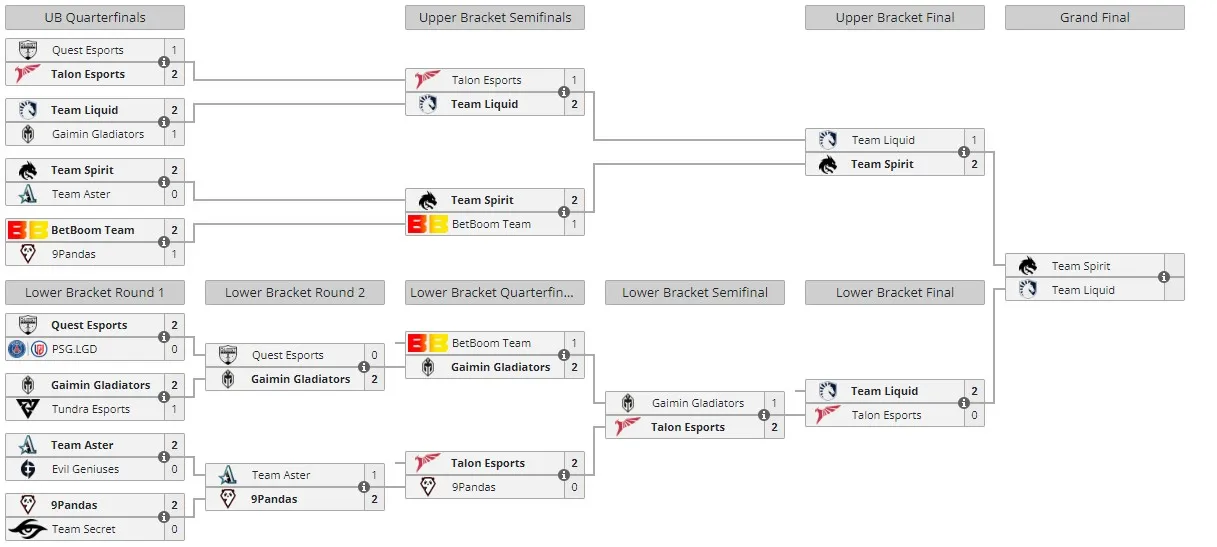This screenshot has width=1217, height=547.
Task: Open info icon for Team Spirit vs Team Aster
Action: [x=164, y=182]
